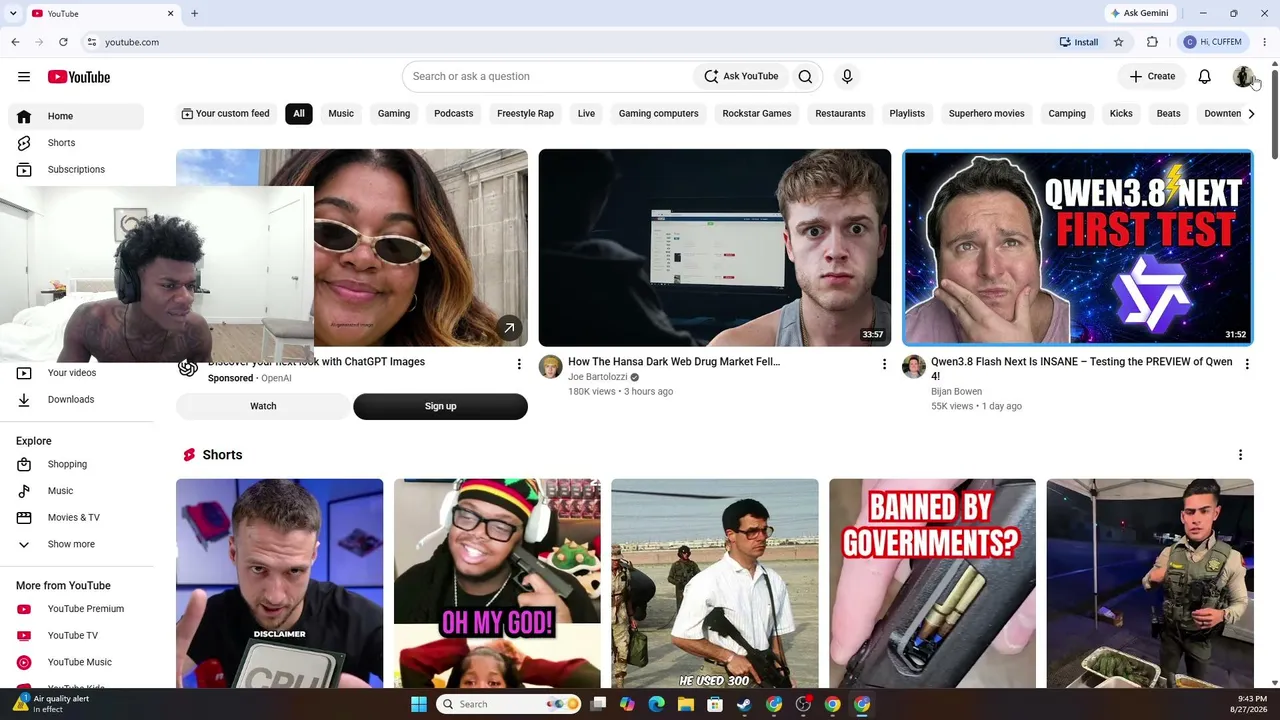Open the Windows Start menu
Viewport: 1280px width, 720px height.
tap(419, 704)
